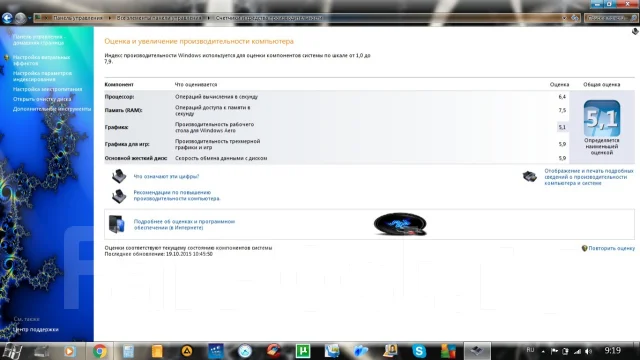Click RAM score value 7,5

(x=562, y=110)
